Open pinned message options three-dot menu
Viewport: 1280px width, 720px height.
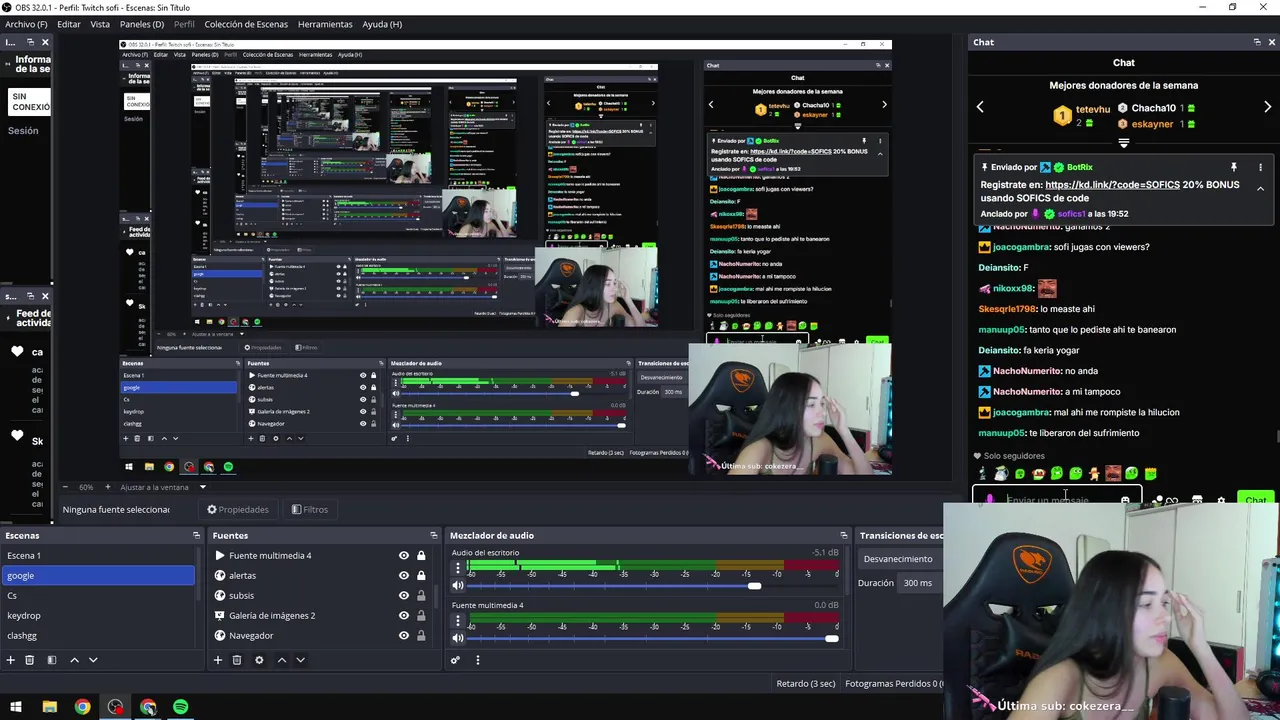click(1260, 167)
